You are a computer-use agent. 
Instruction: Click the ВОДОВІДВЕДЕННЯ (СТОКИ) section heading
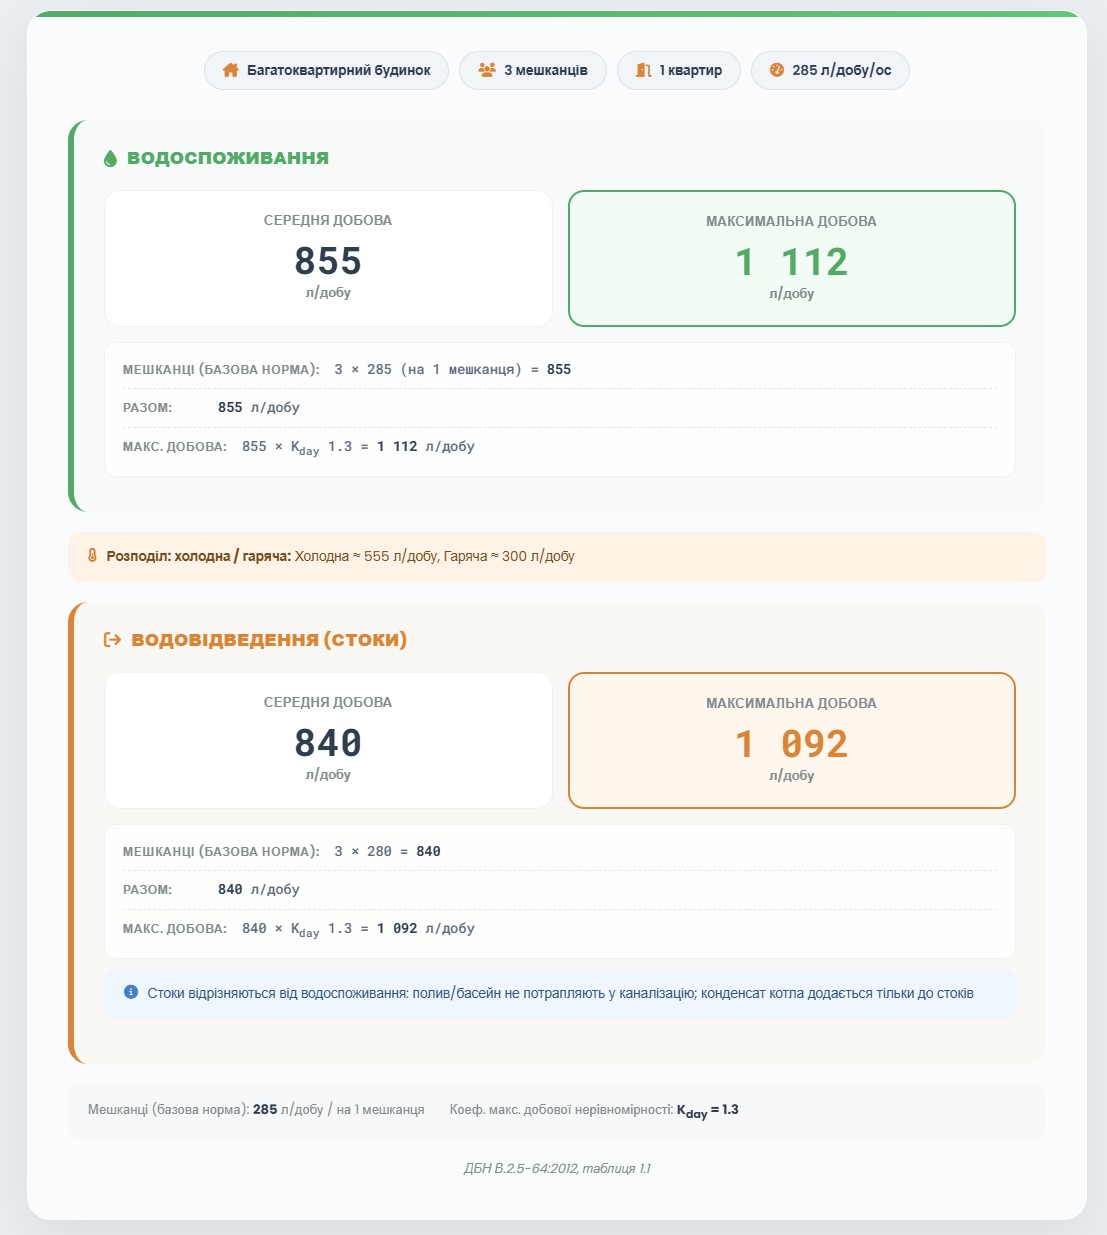coord(269,640)
